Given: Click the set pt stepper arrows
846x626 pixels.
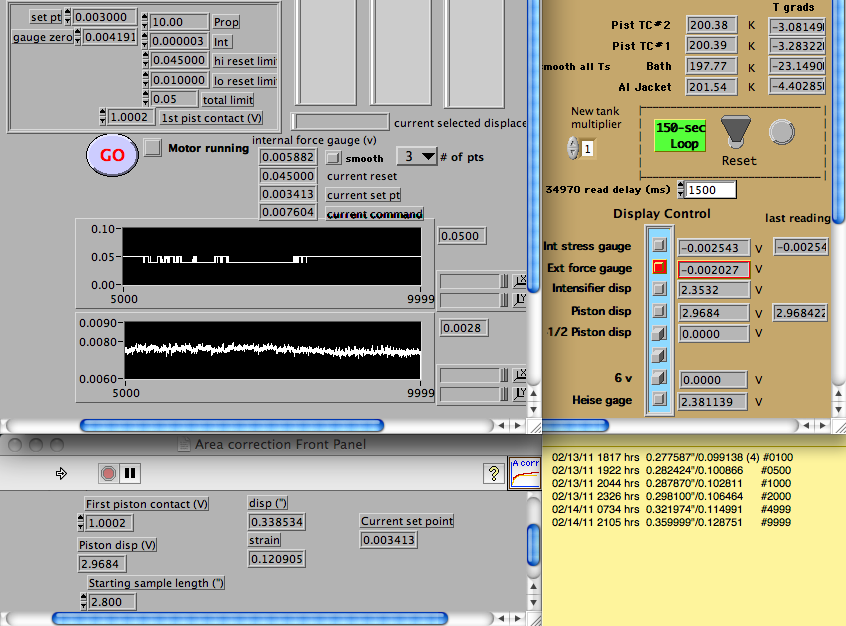Looking at the screenshot, I should (x=68, y=17).
